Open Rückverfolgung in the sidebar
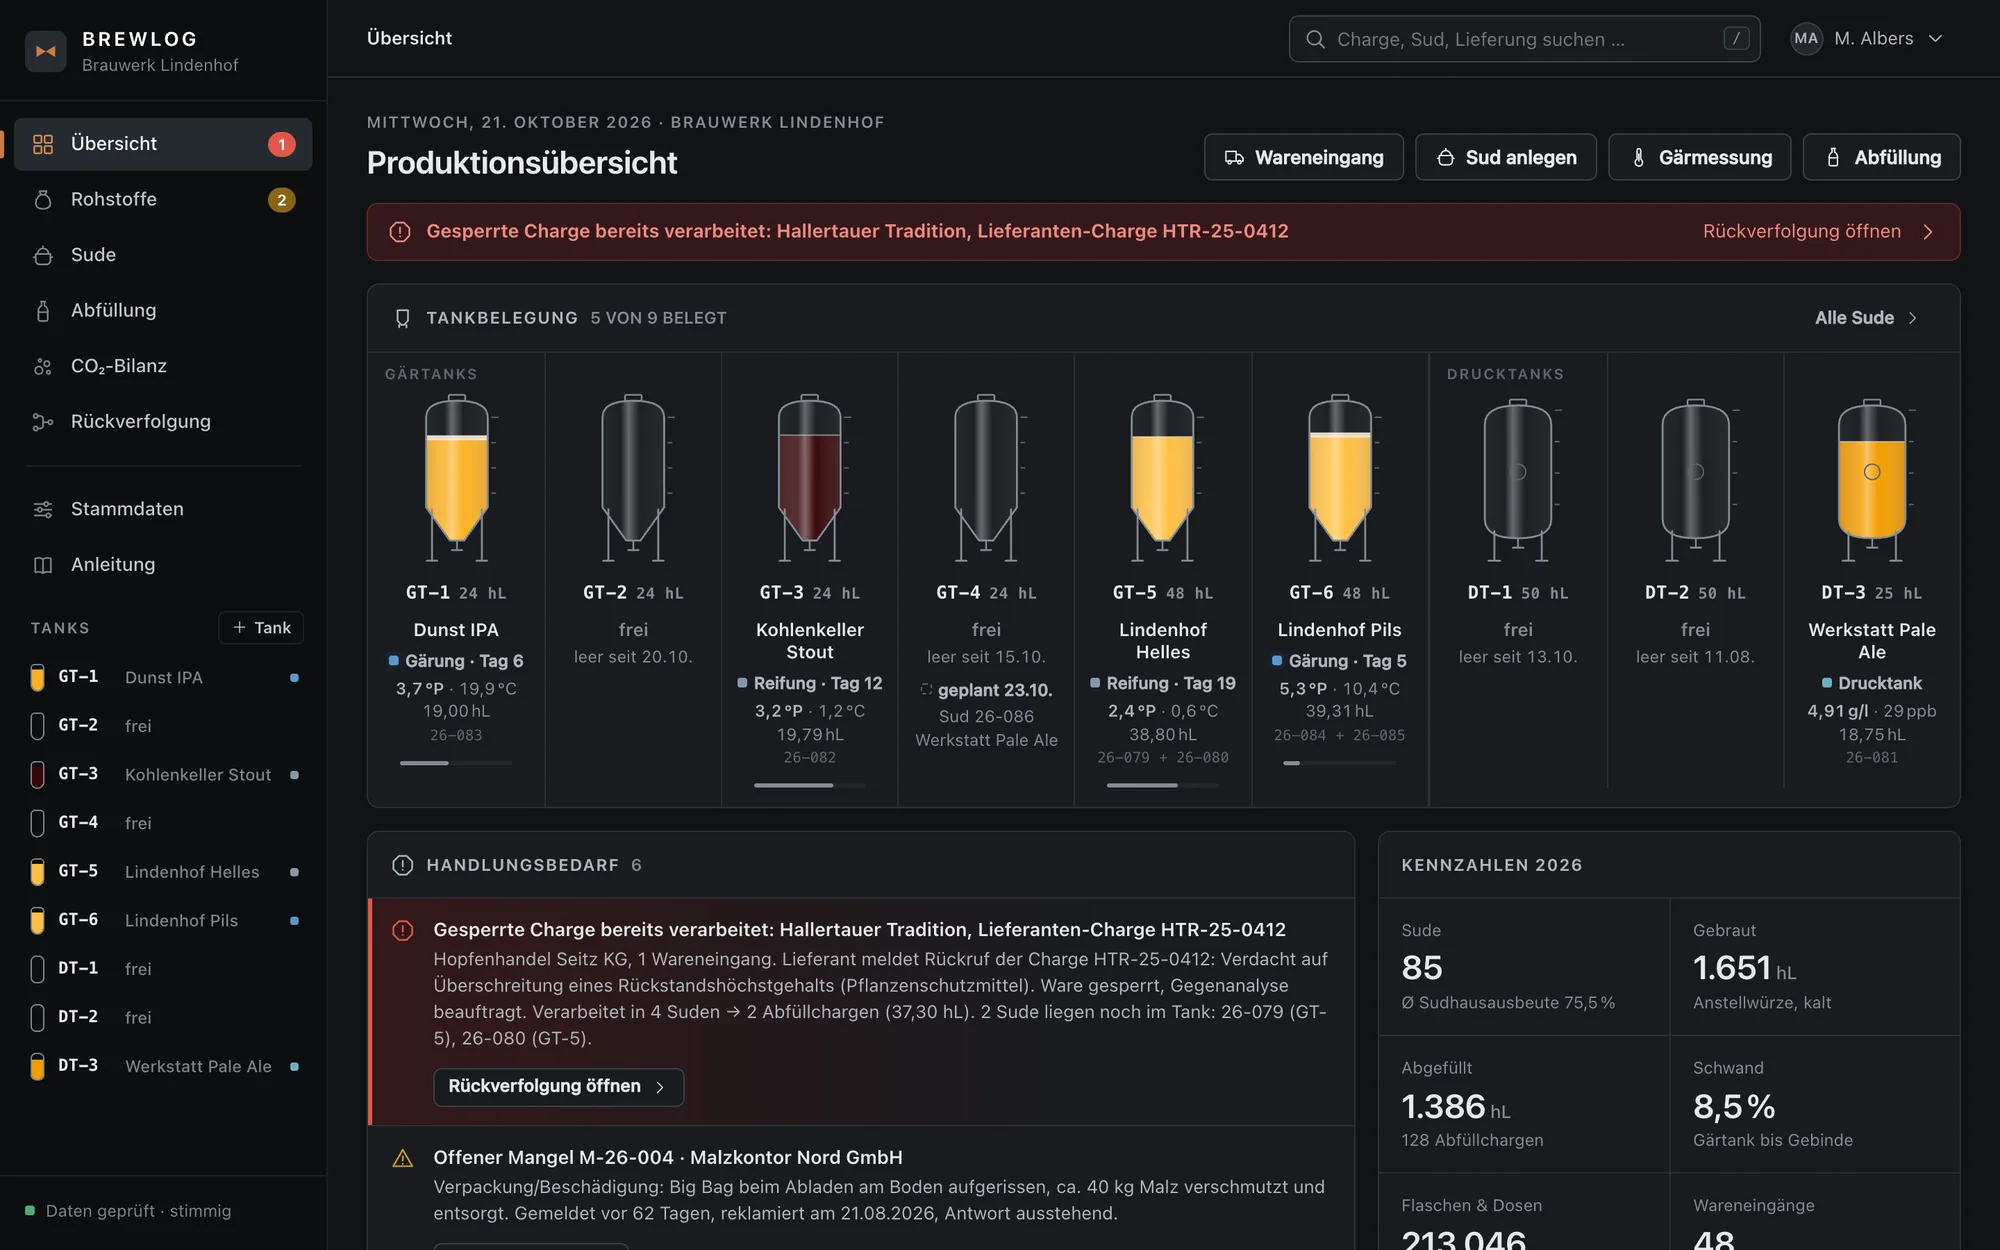The height and width of the screenshot is (1250, 2000). click(x=163, y=421)
